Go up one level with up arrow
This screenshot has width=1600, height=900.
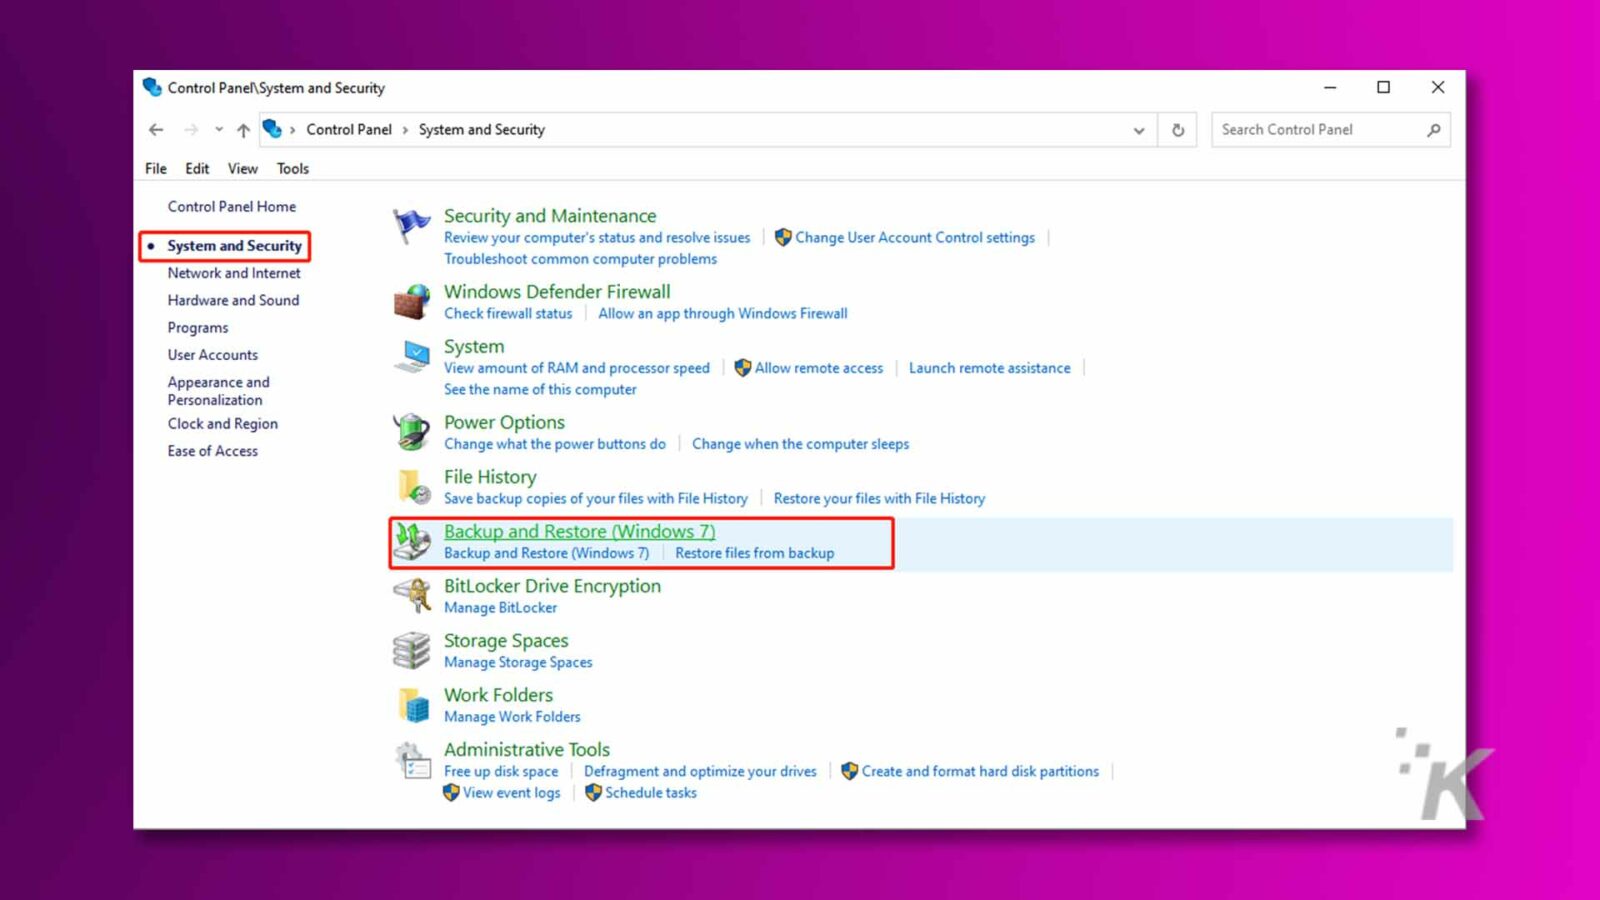coord(243,130)
